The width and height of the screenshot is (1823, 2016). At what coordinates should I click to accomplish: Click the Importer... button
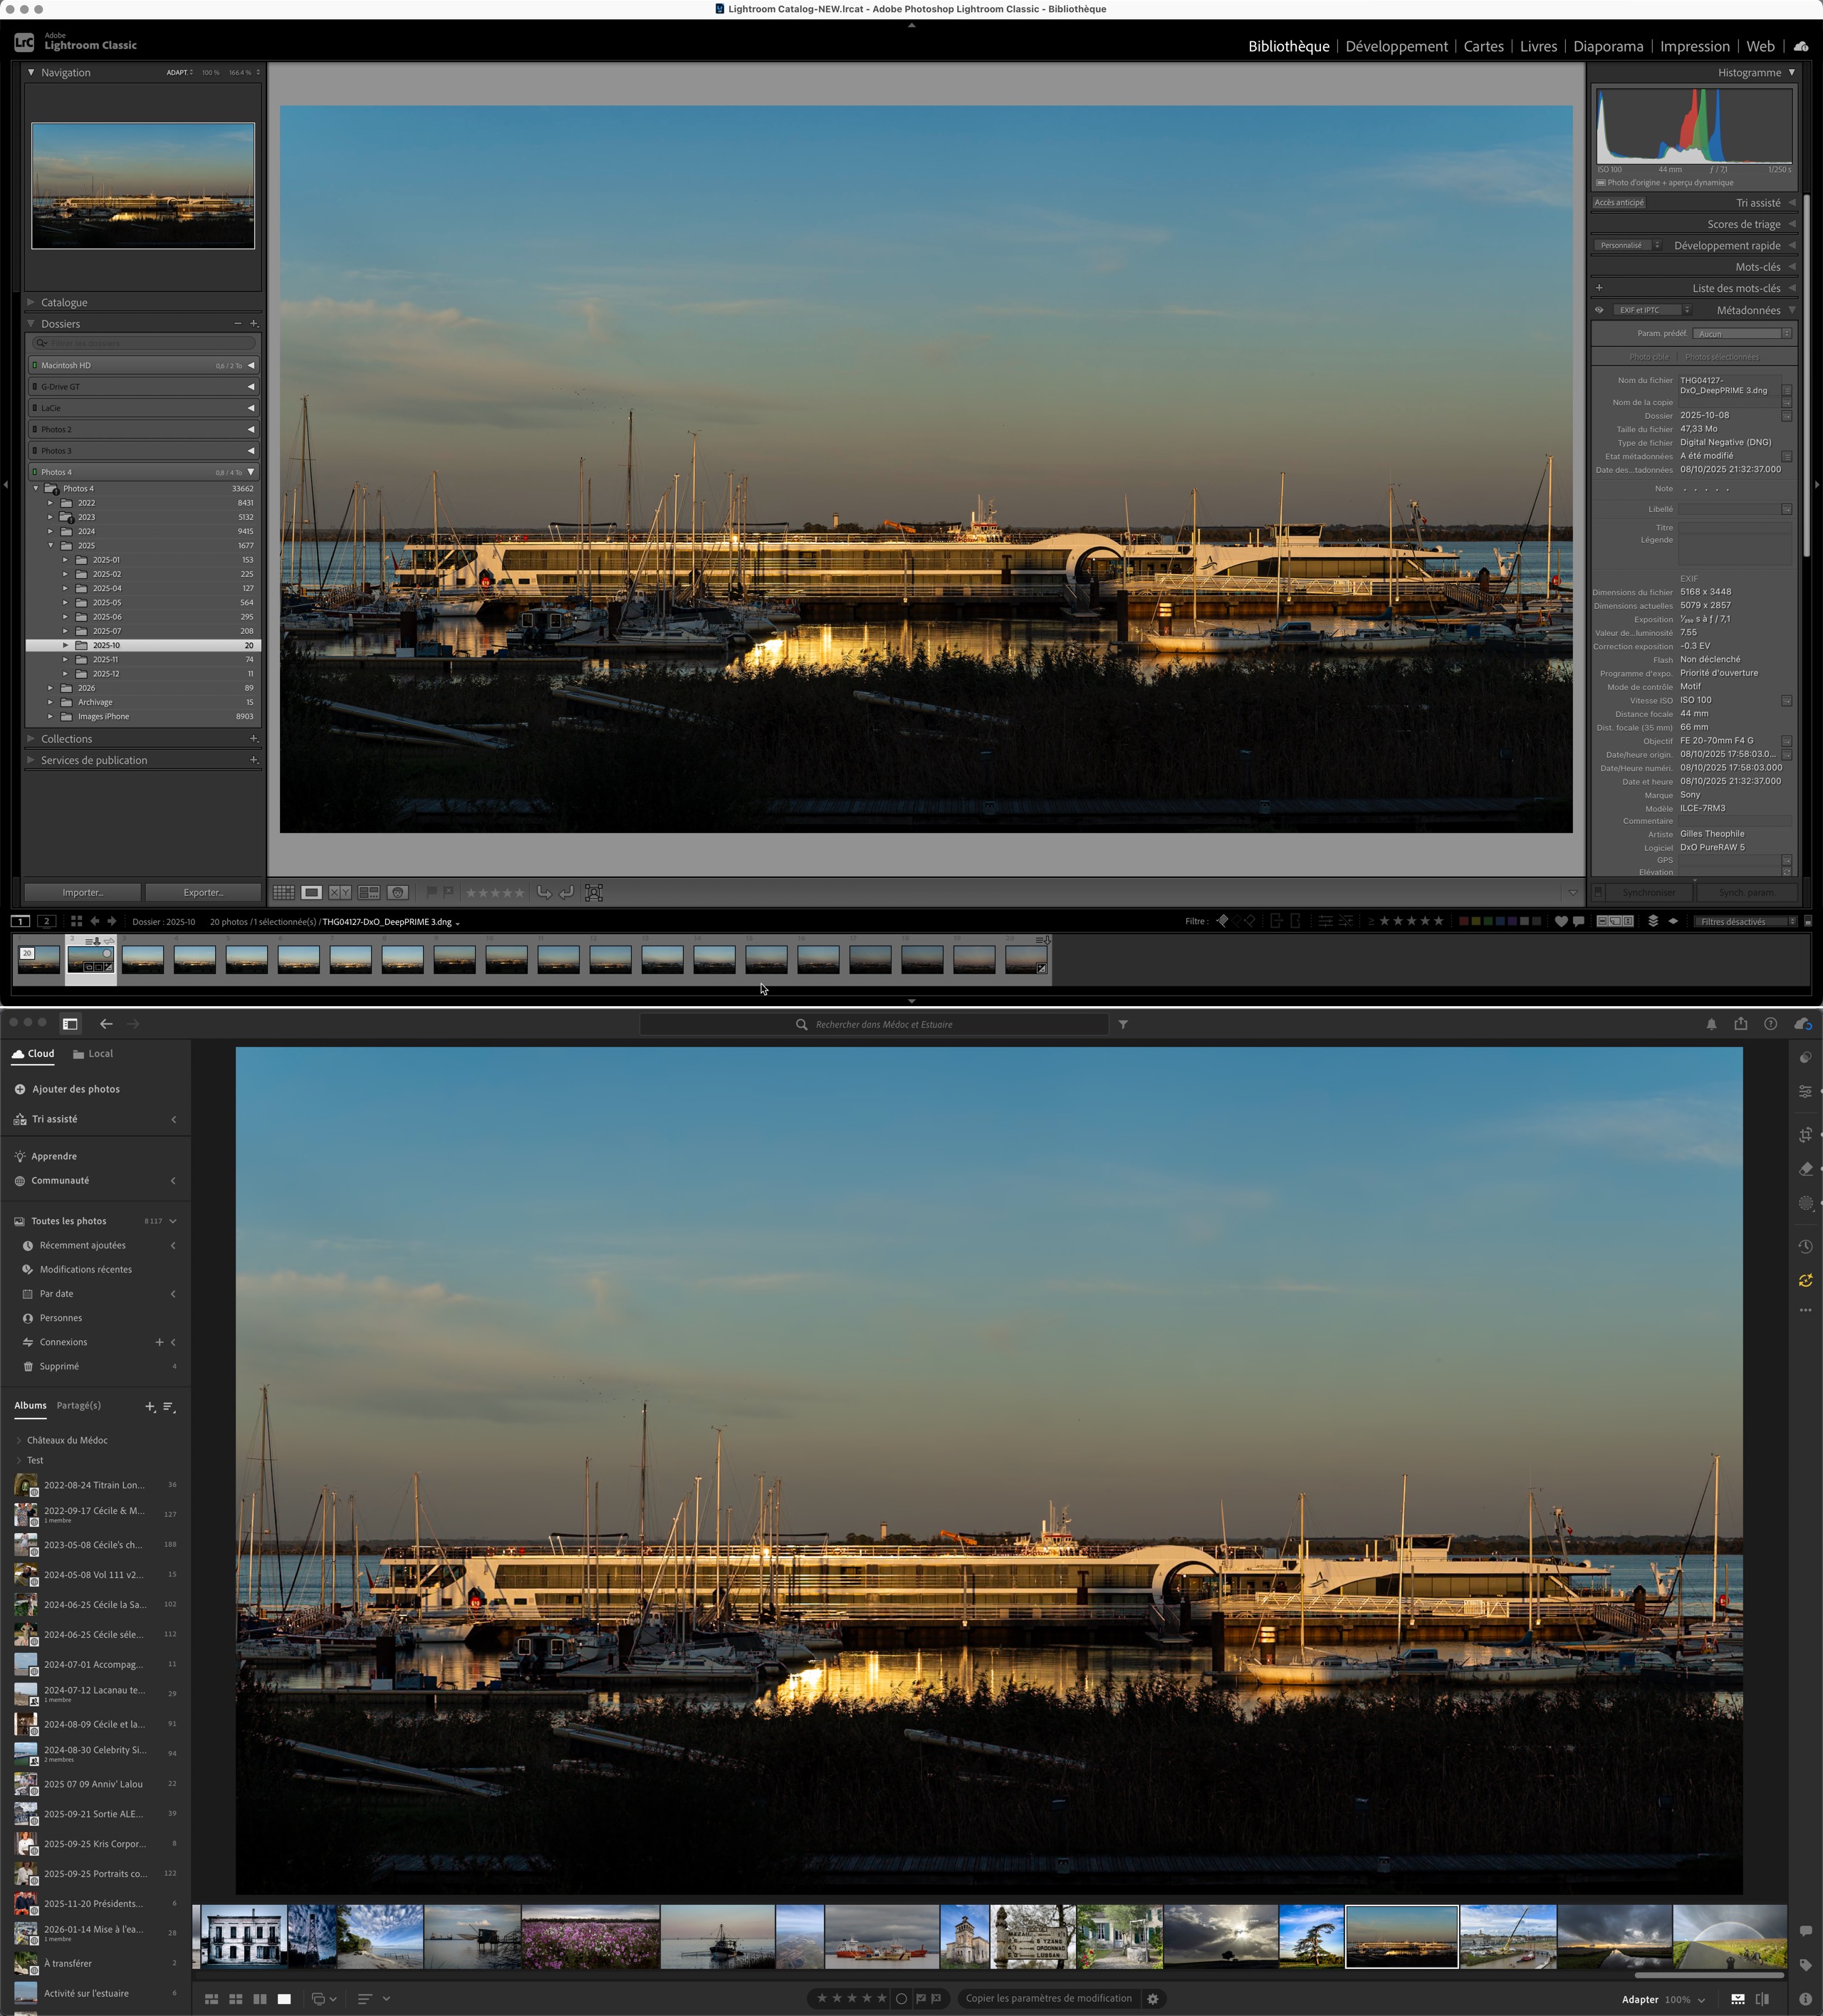82,892
